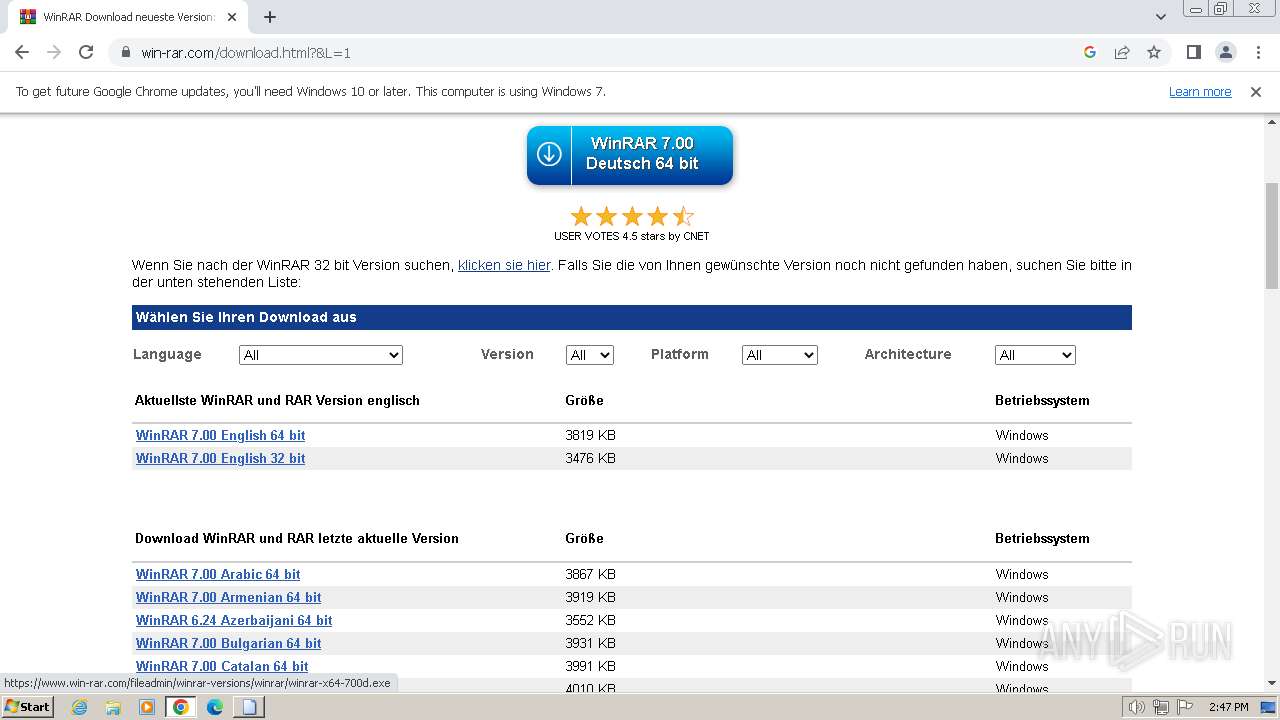The image size is (1280, 720).
Task: Launch Internet Explorer from taskbar
Action: tap(79, 707)
